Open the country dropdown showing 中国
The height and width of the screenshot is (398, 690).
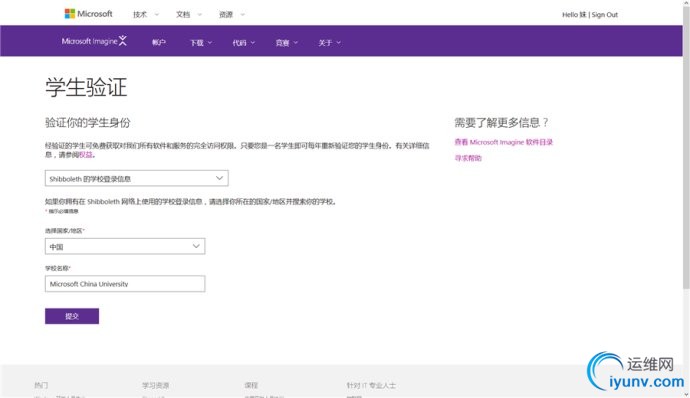125,246
